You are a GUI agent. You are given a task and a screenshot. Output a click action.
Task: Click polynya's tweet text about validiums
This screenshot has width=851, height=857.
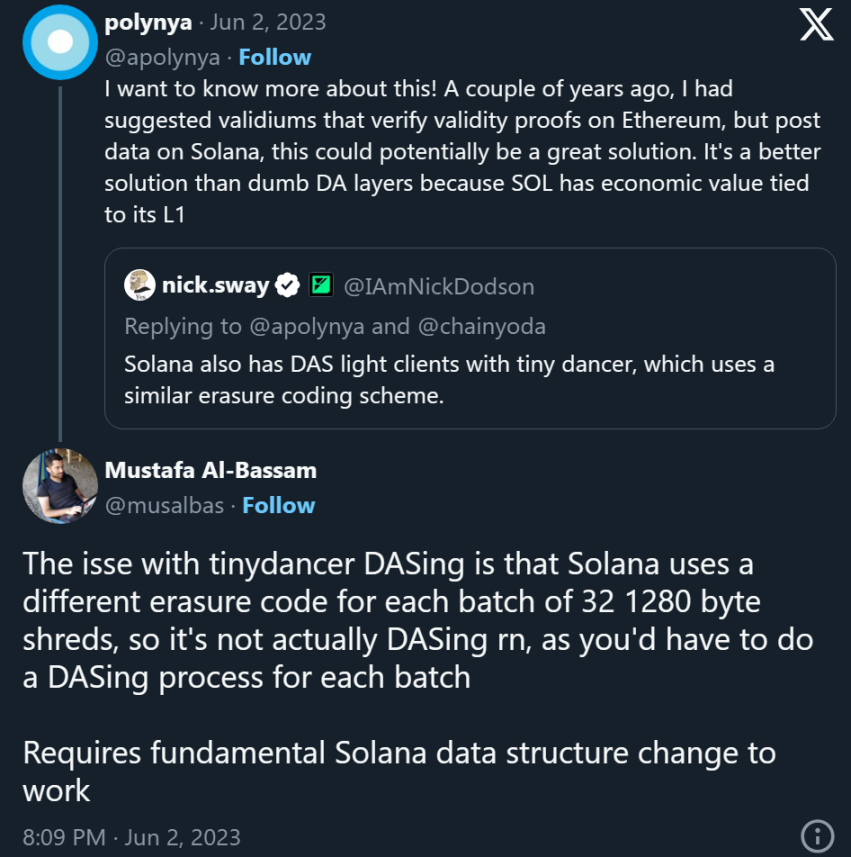tap(462, 149)
